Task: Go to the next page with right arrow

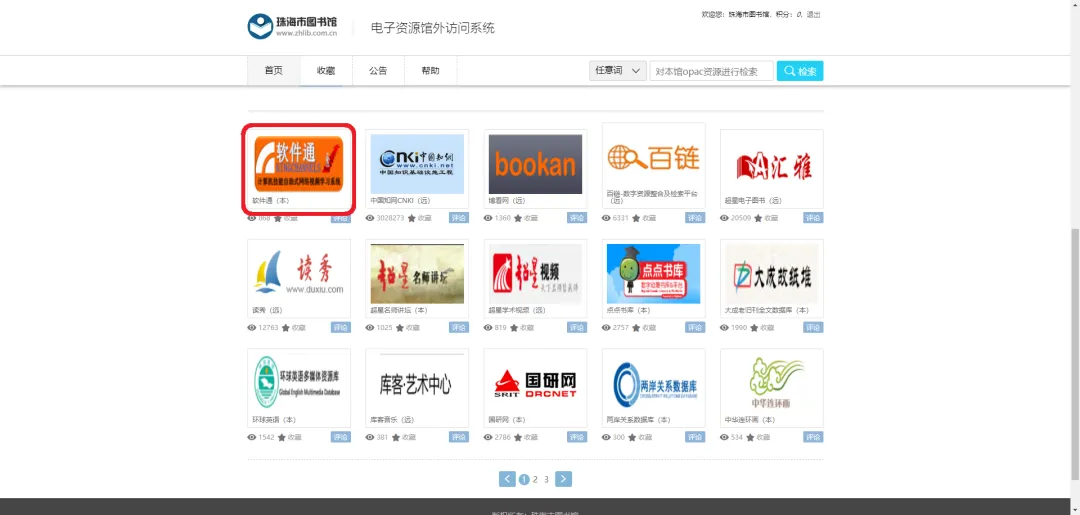Action: click(563, 479)
